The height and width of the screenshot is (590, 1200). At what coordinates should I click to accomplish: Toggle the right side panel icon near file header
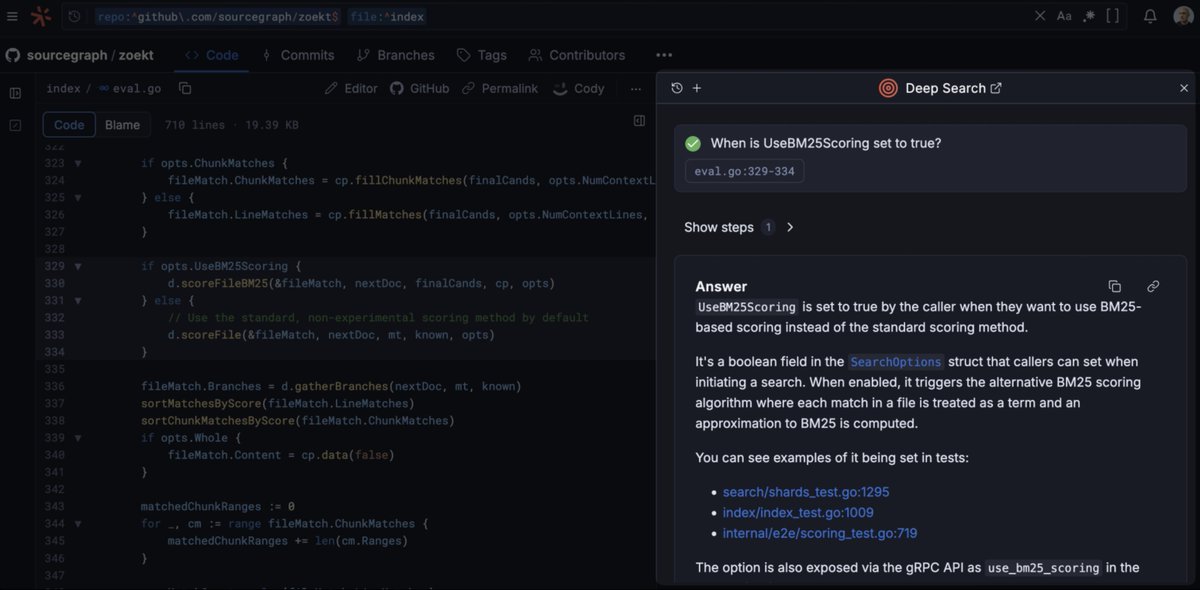pyautogui.click(x=640, y=121)
